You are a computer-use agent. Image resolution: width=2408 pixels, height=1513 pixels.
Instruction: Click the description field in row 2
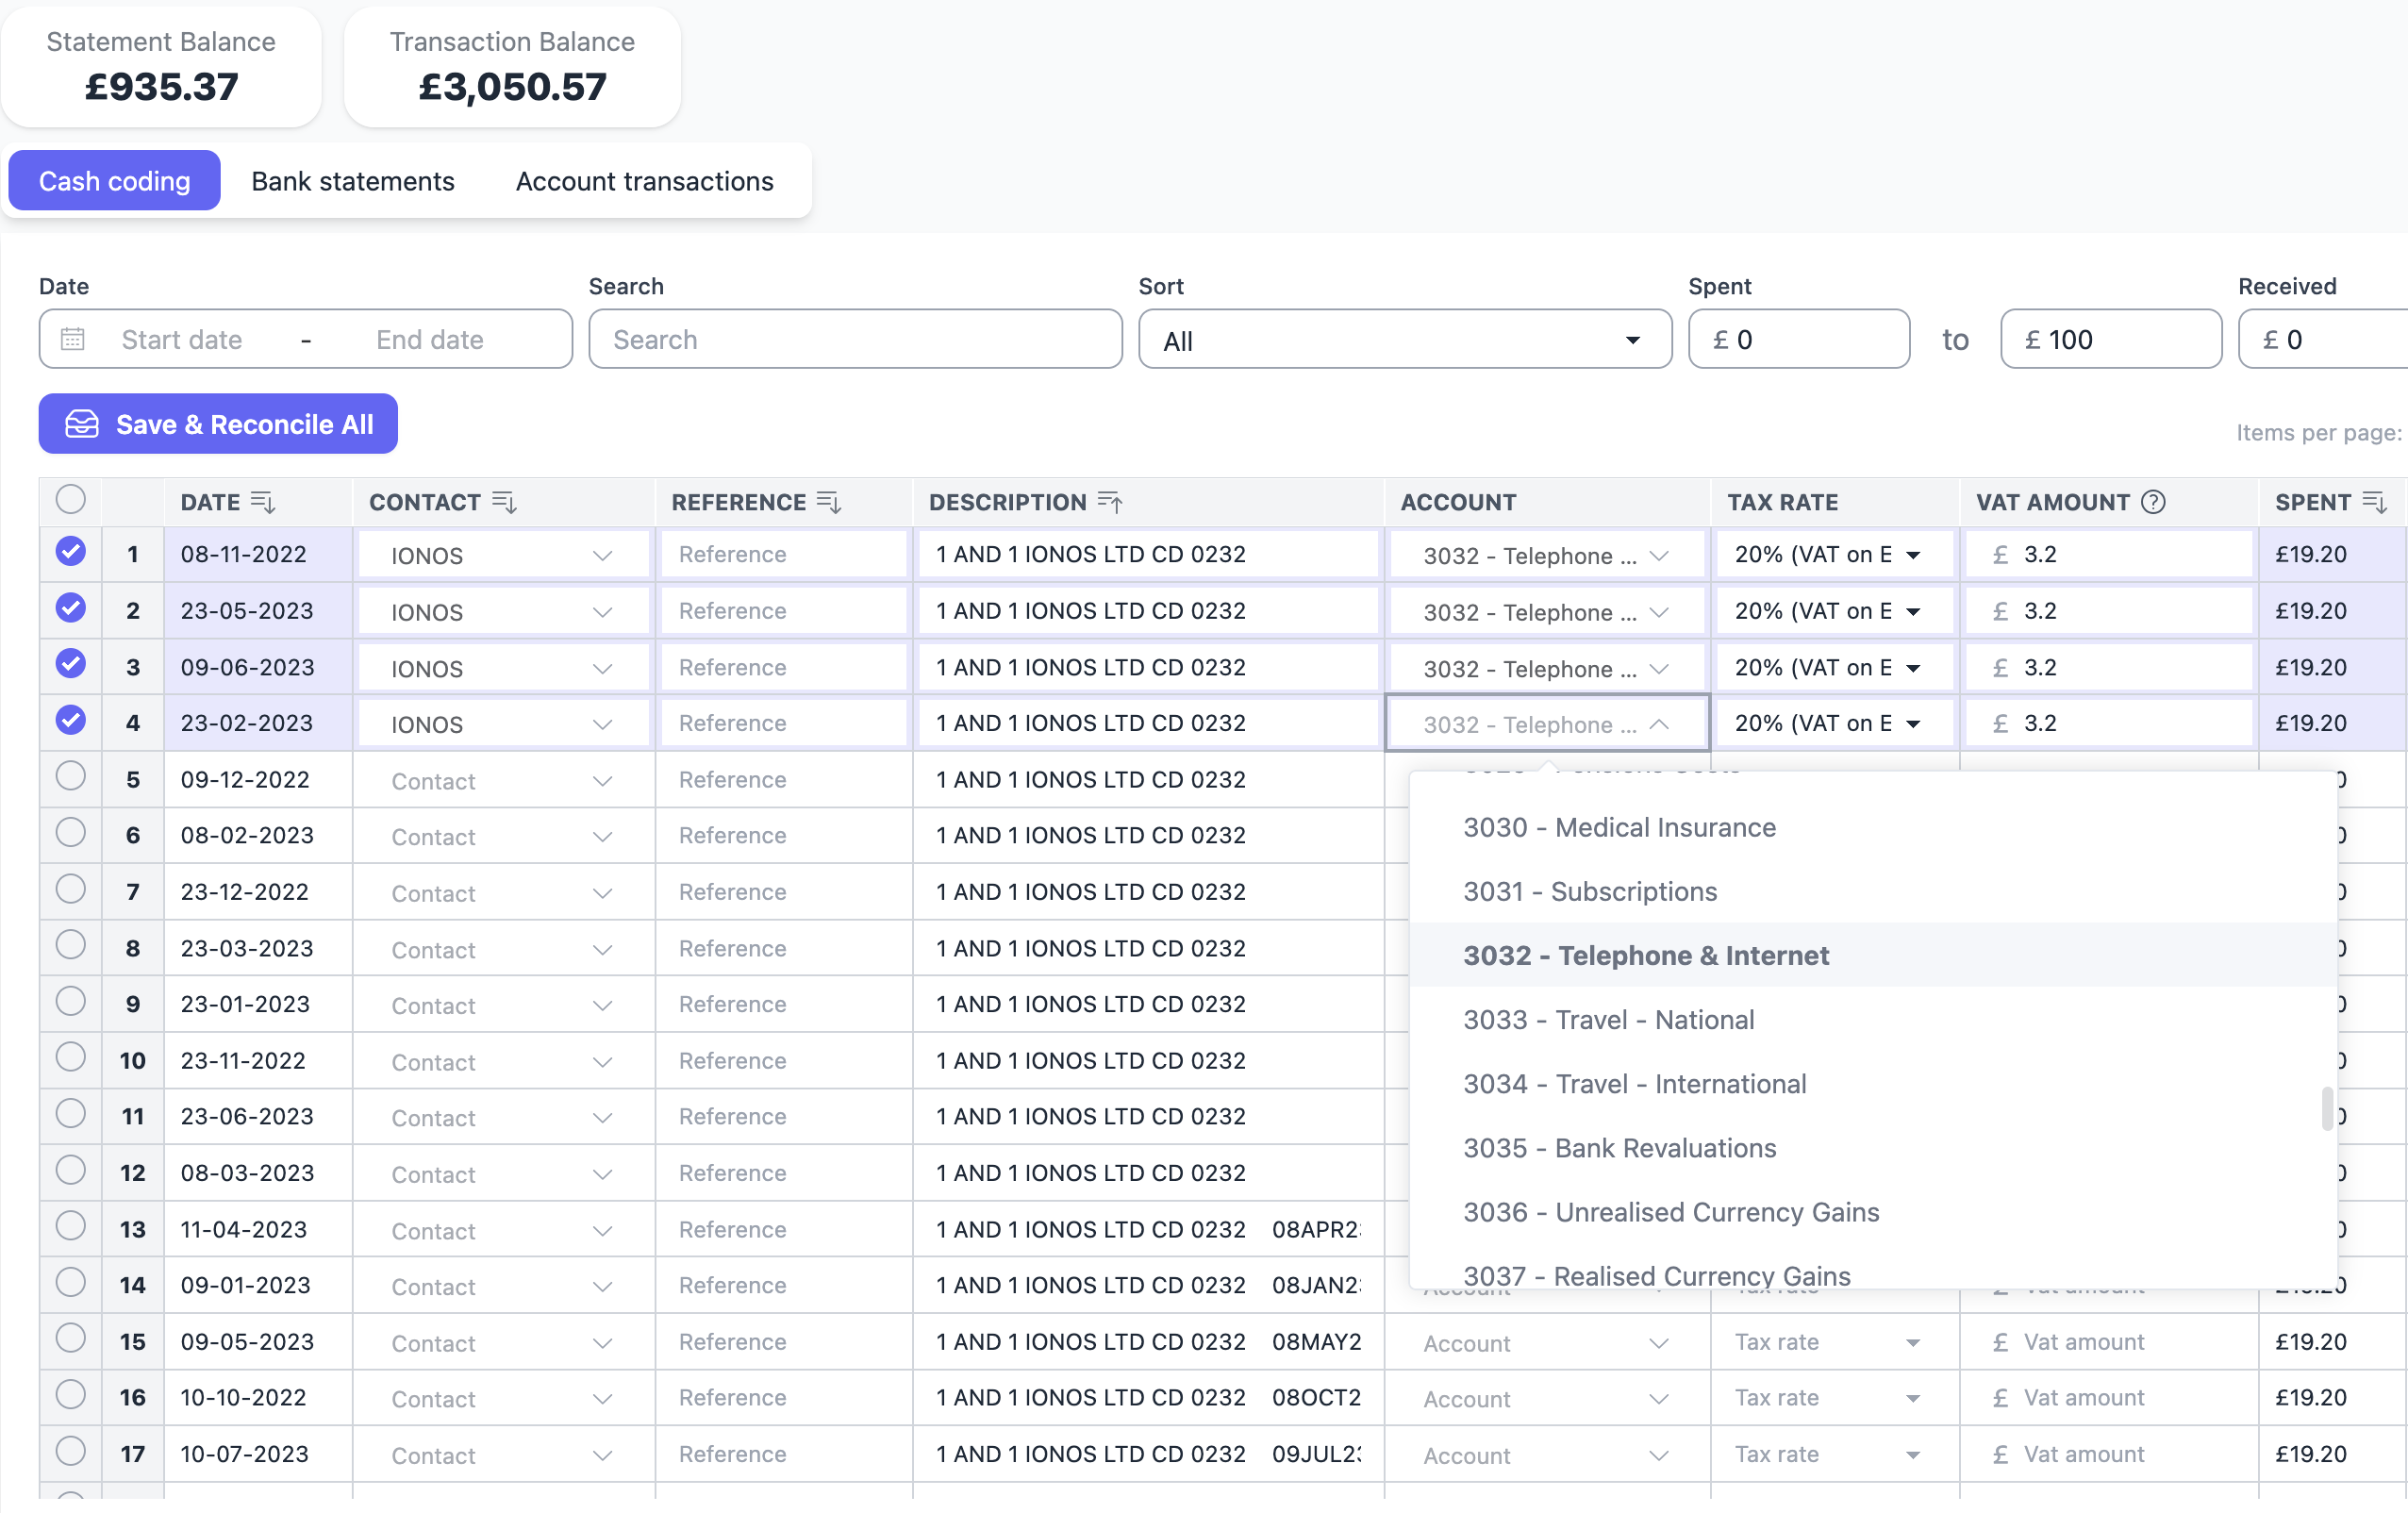[1148, 610]
